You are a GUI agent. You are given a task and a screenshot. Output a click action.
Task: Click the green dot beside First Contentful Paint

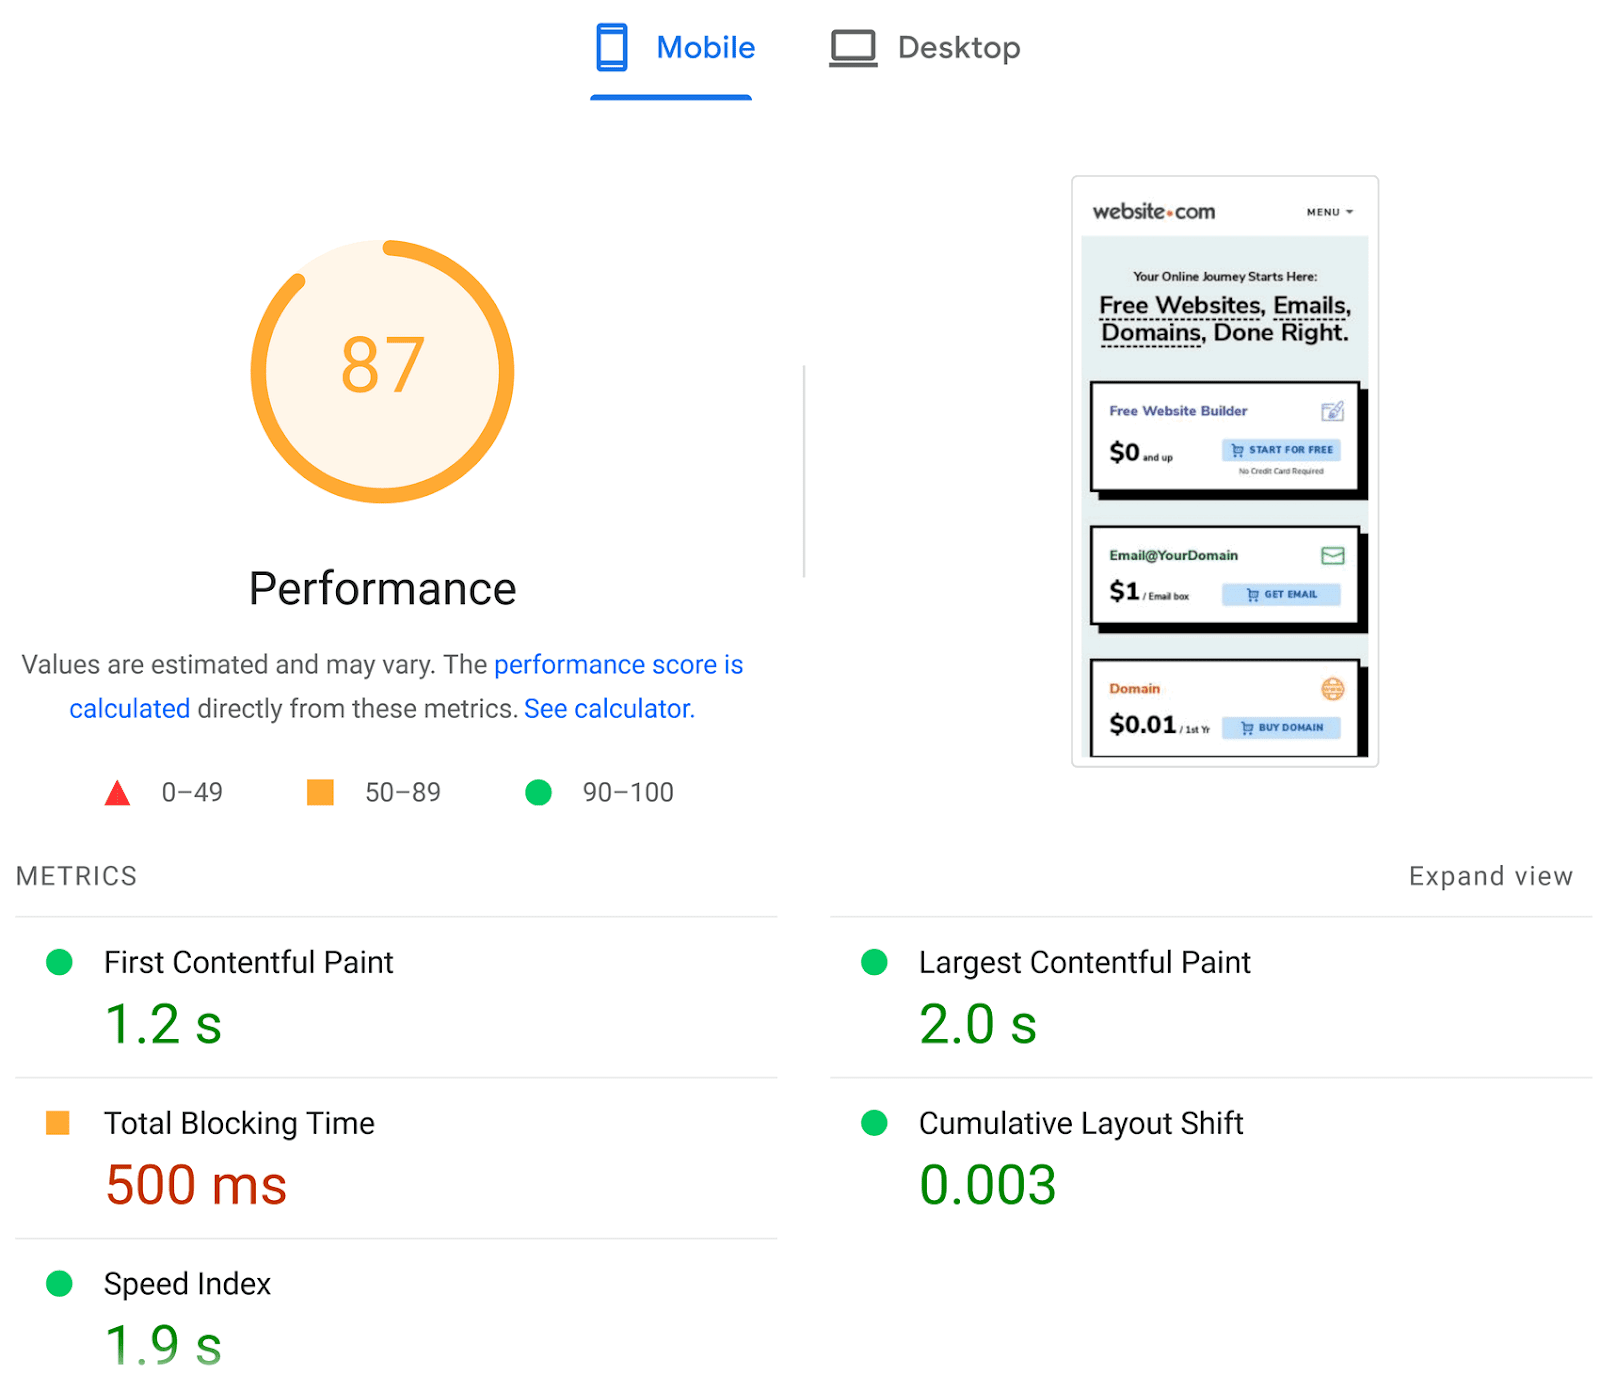pos(59,962)
